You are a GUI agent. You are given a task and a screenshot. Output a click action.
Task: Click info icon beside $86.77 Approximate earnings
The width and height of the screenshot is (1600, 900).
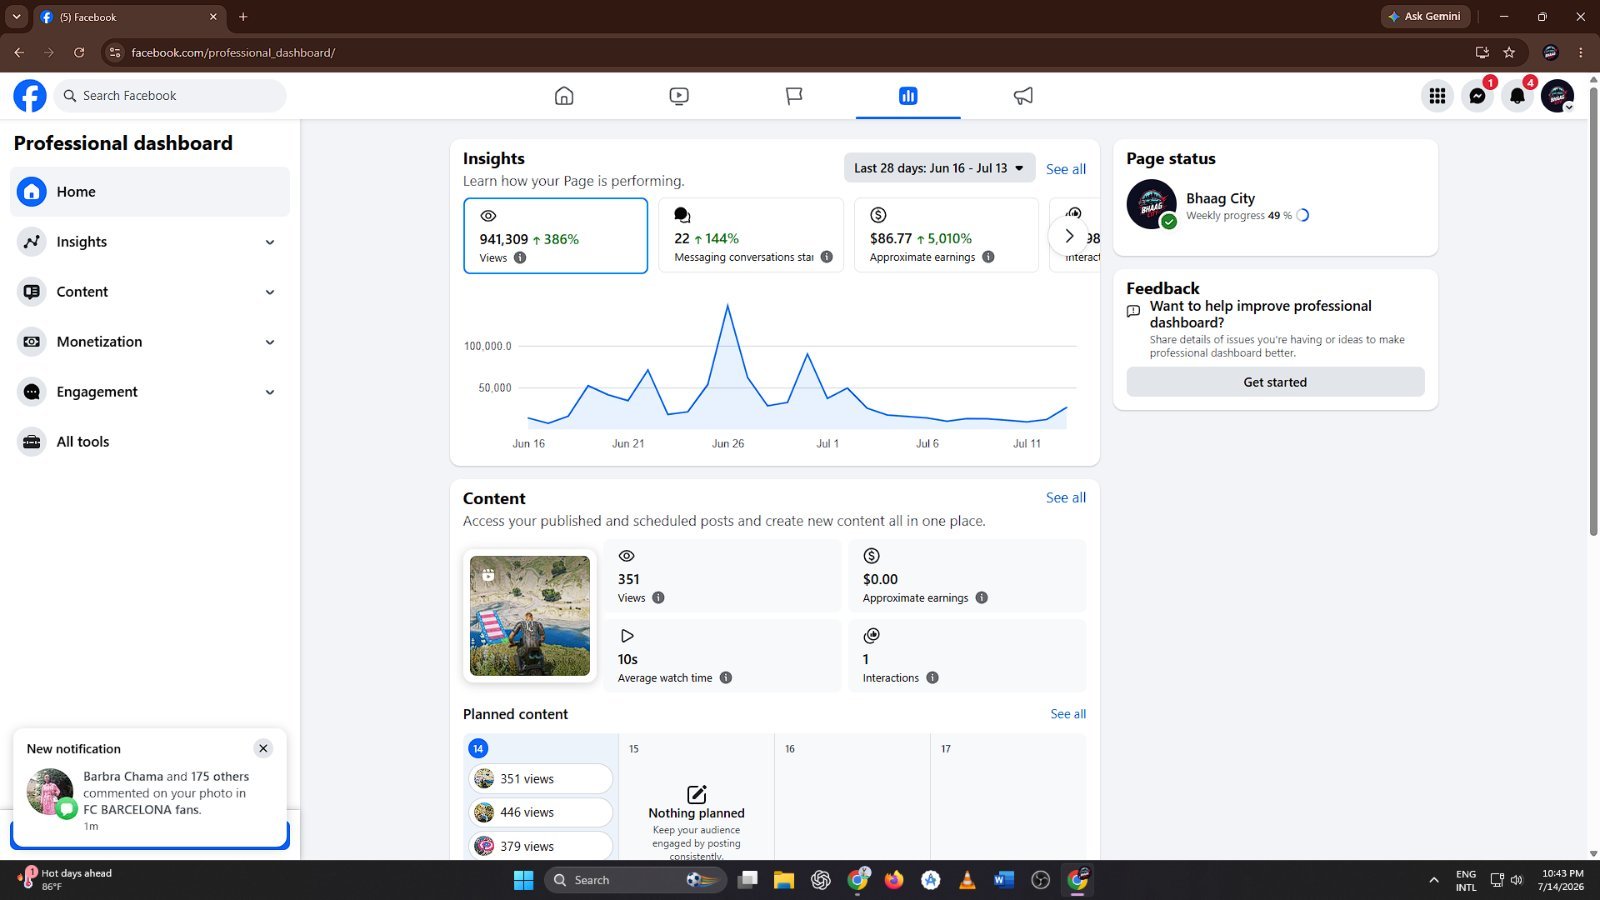988,257
